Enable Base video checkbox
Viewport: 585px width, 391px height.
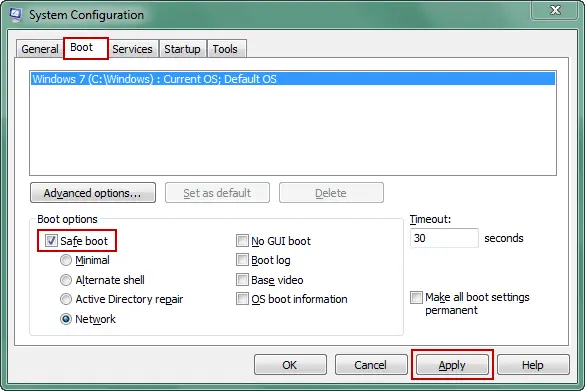tap(242, 279)
